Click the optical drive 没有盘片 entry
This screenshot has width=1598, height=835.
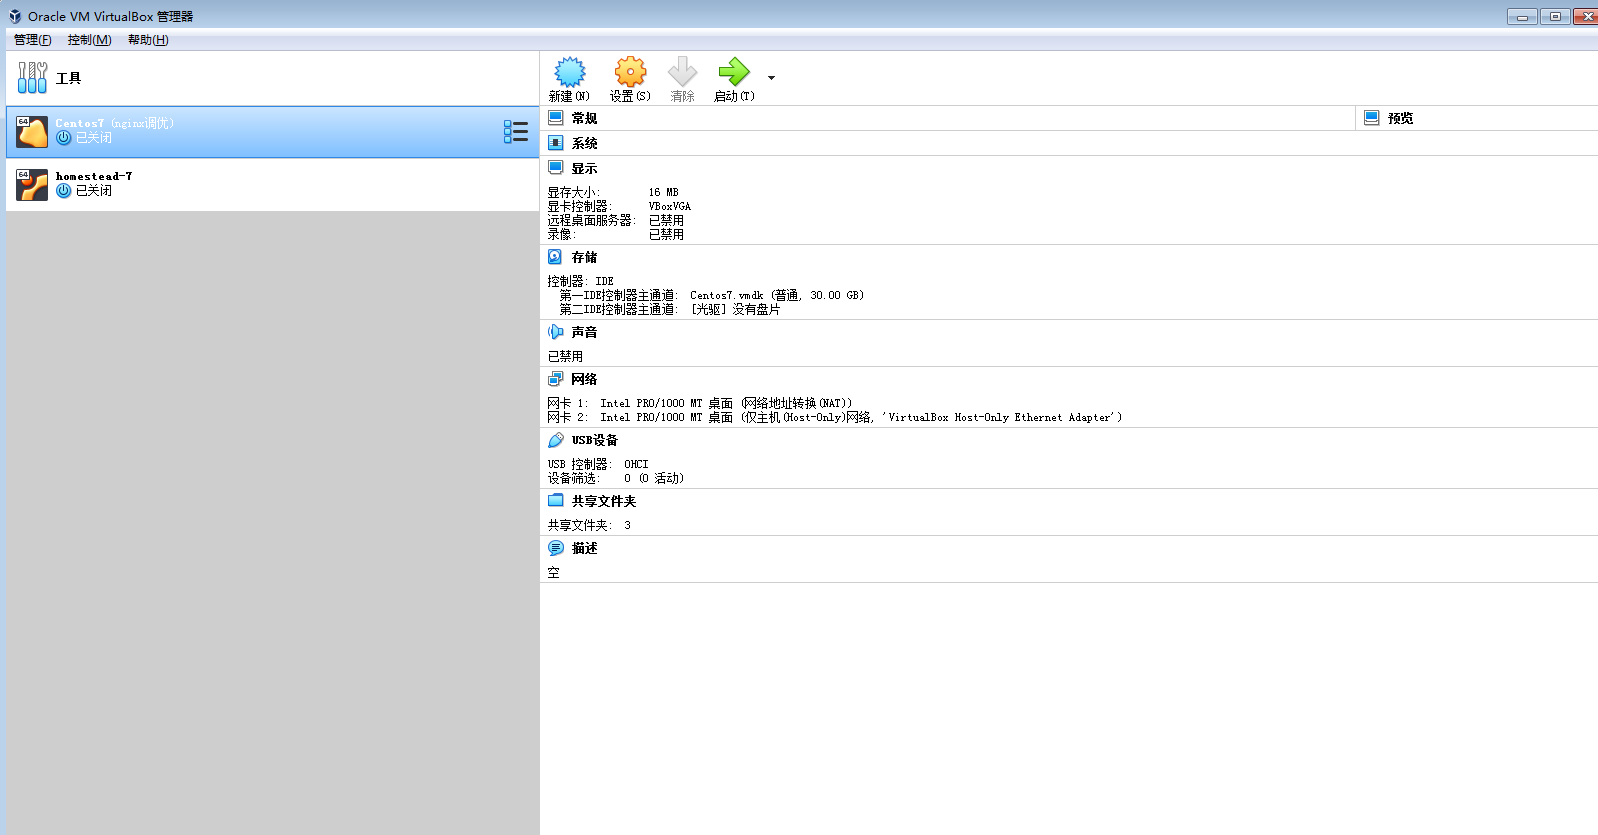(x=736, y=309)
